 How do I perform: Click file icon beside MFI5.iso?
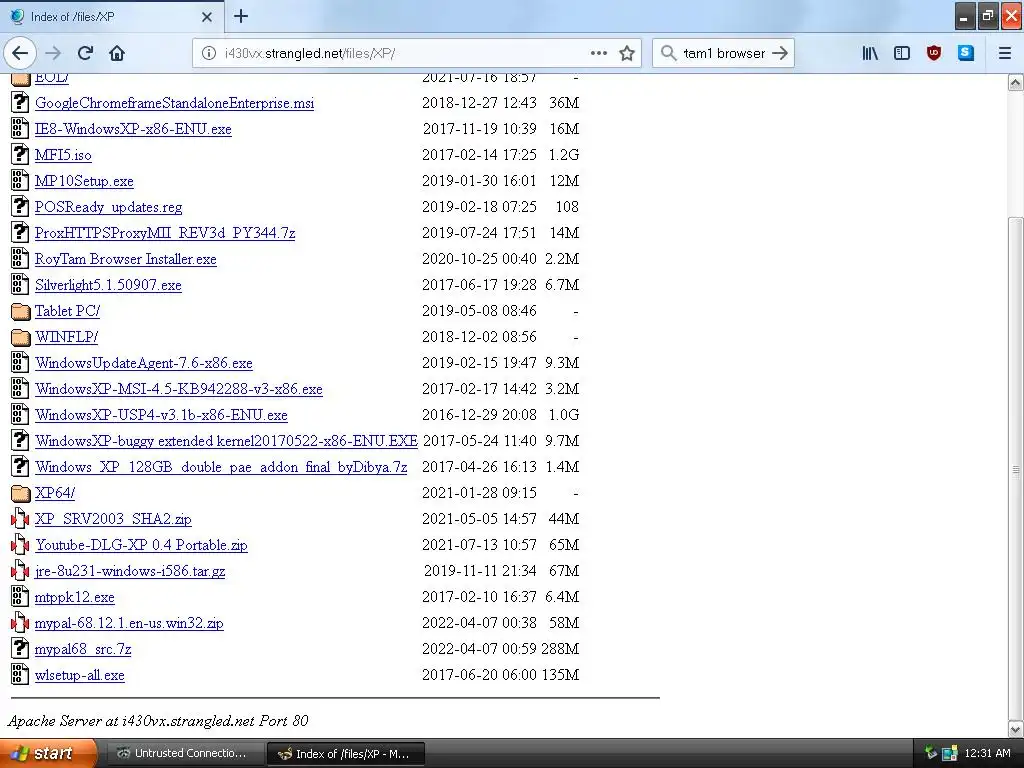pyautogui.click(x=20, y=154)
